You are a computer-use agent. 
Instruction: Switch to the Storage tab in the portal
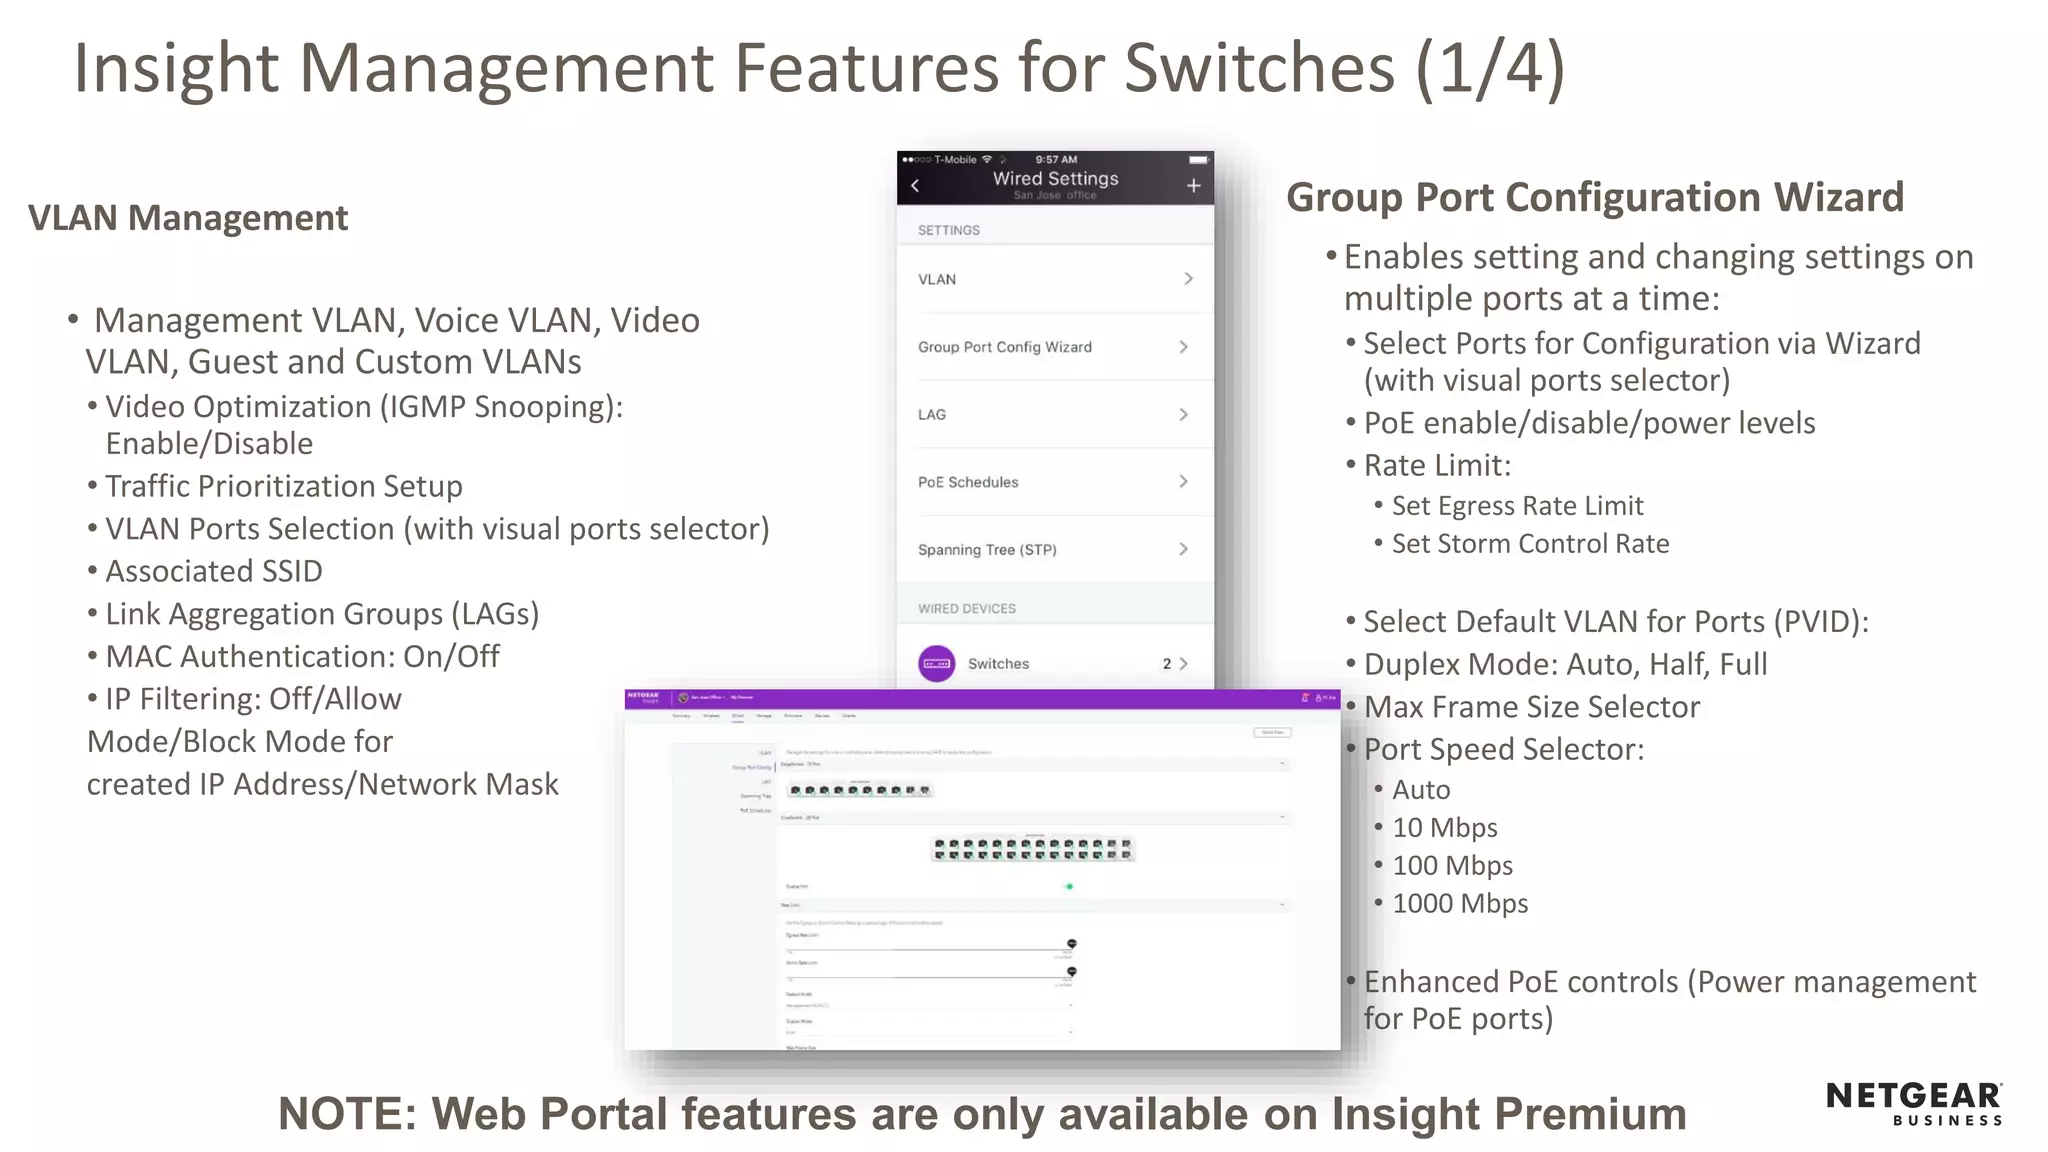764,715
